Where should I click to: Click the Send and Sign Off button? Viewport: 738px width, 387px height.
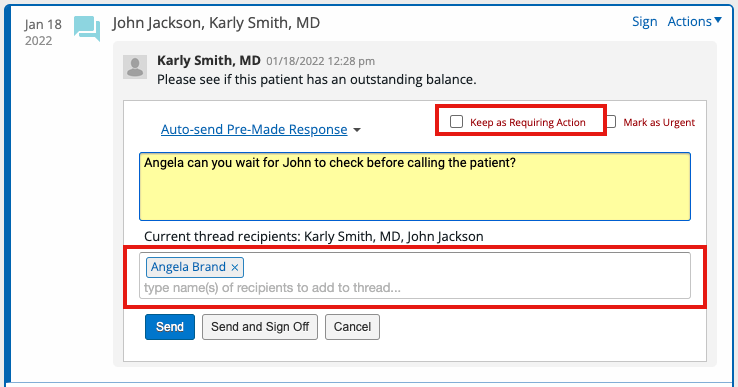260,327
